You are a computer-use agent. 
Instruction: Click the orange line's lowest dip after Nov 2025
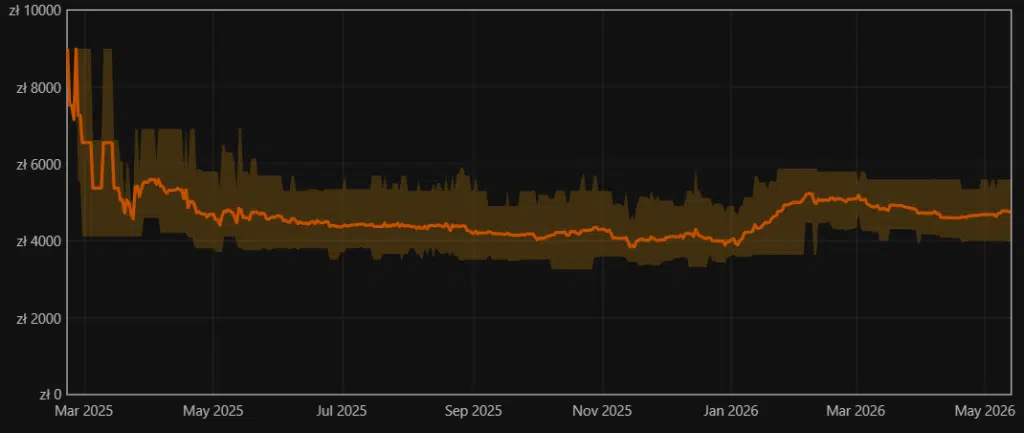point(632,246)
